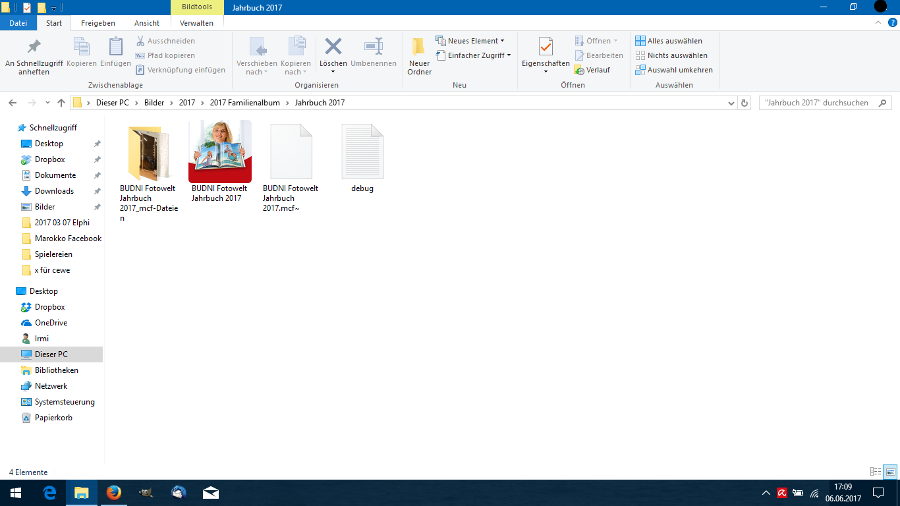Open the Verschieben nach dropdown
Image resolution: width=900 pixels, height=506 pixels.
(x=257, y=57)
